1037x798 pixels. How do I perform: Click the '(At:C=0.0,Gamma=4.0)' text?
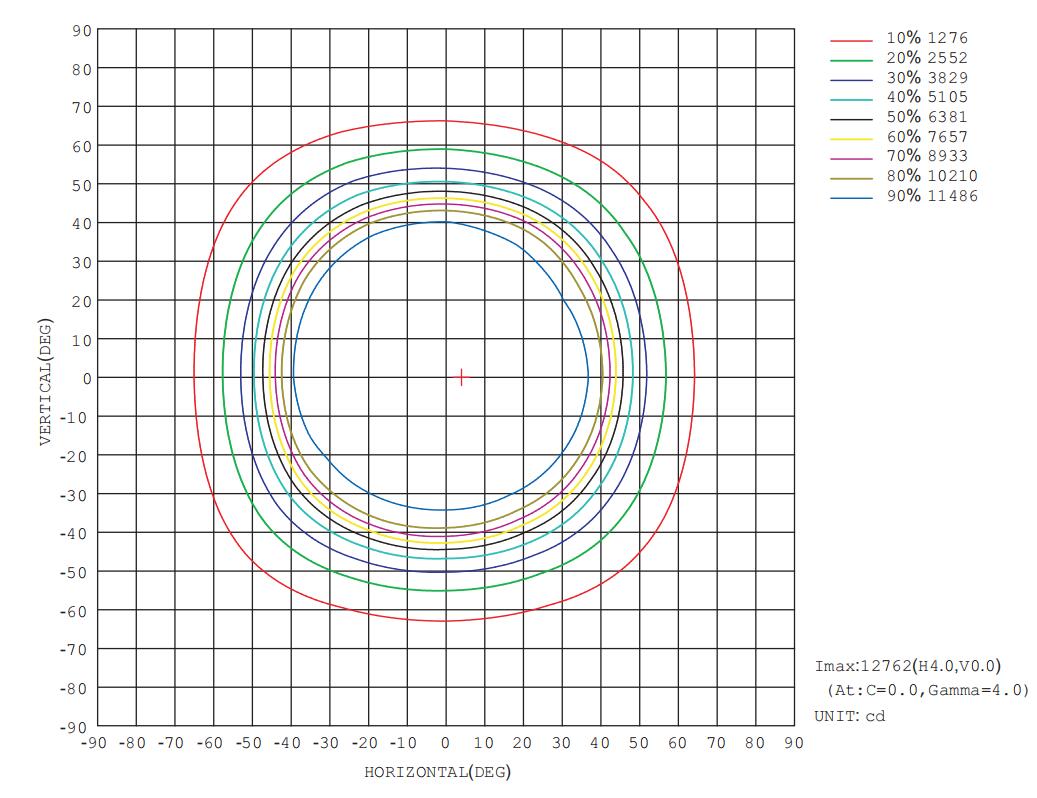pos(928,690)
